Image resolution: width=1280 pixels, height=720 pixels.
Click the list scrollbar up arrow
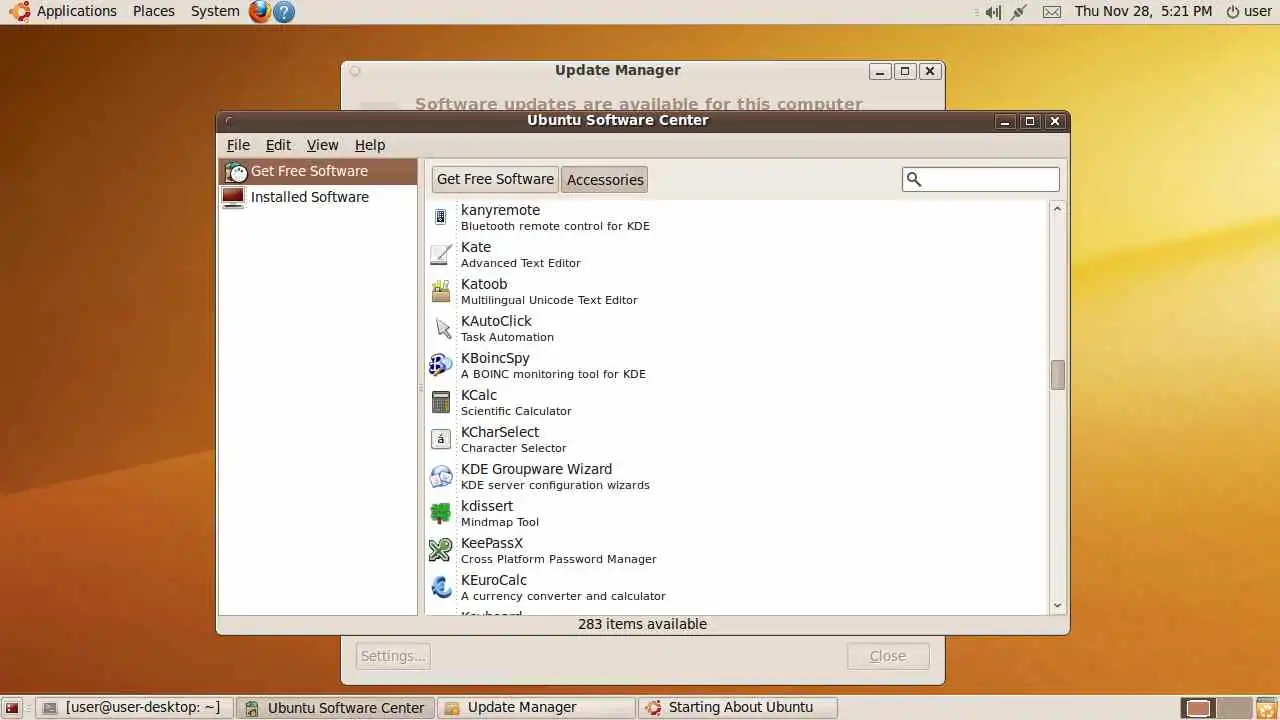click(1057, 208)
